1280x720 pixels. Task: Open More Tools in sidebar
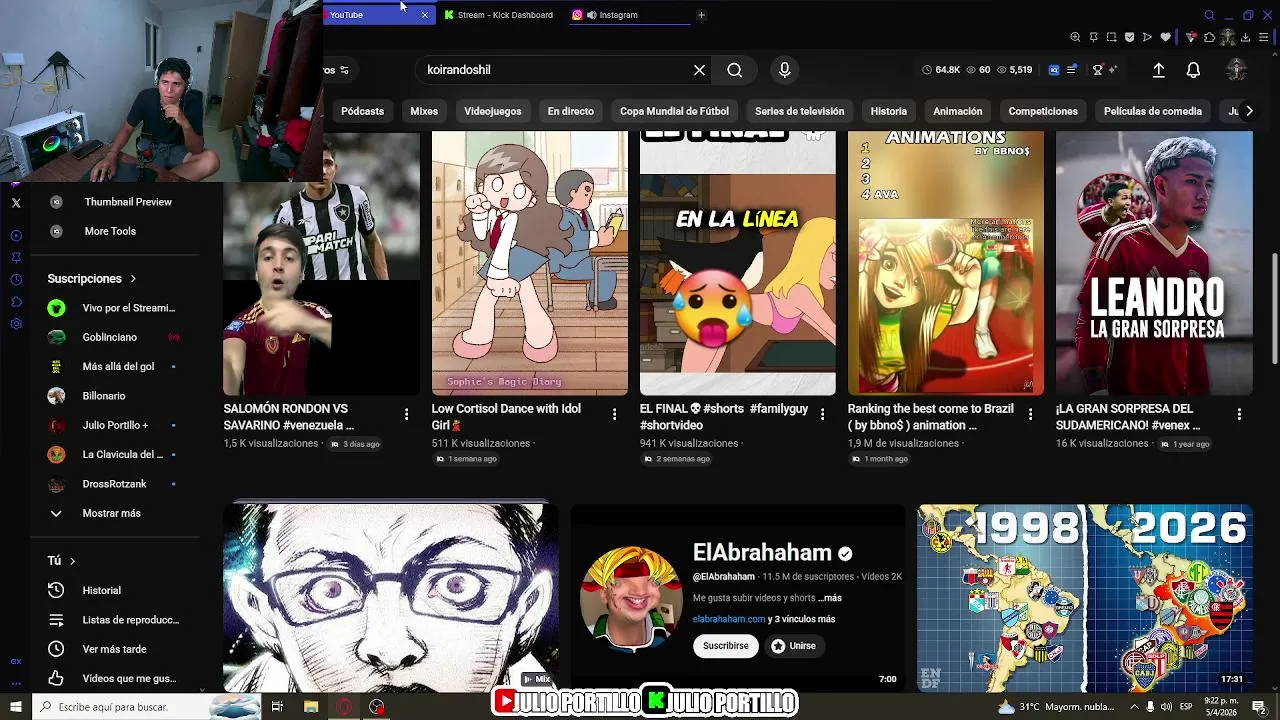(x=110, y=231)
